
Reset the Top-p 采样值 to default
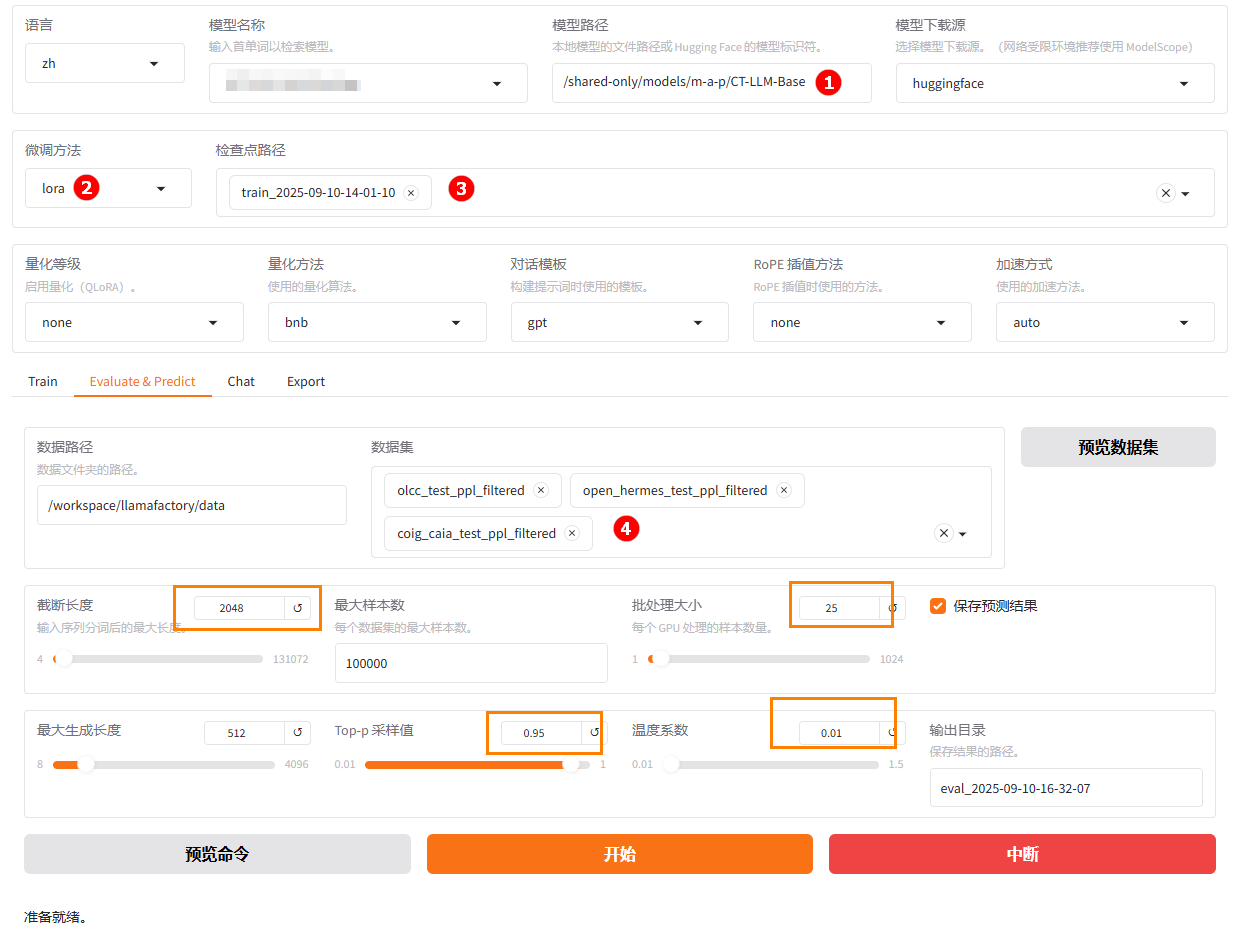click(594, 733)
